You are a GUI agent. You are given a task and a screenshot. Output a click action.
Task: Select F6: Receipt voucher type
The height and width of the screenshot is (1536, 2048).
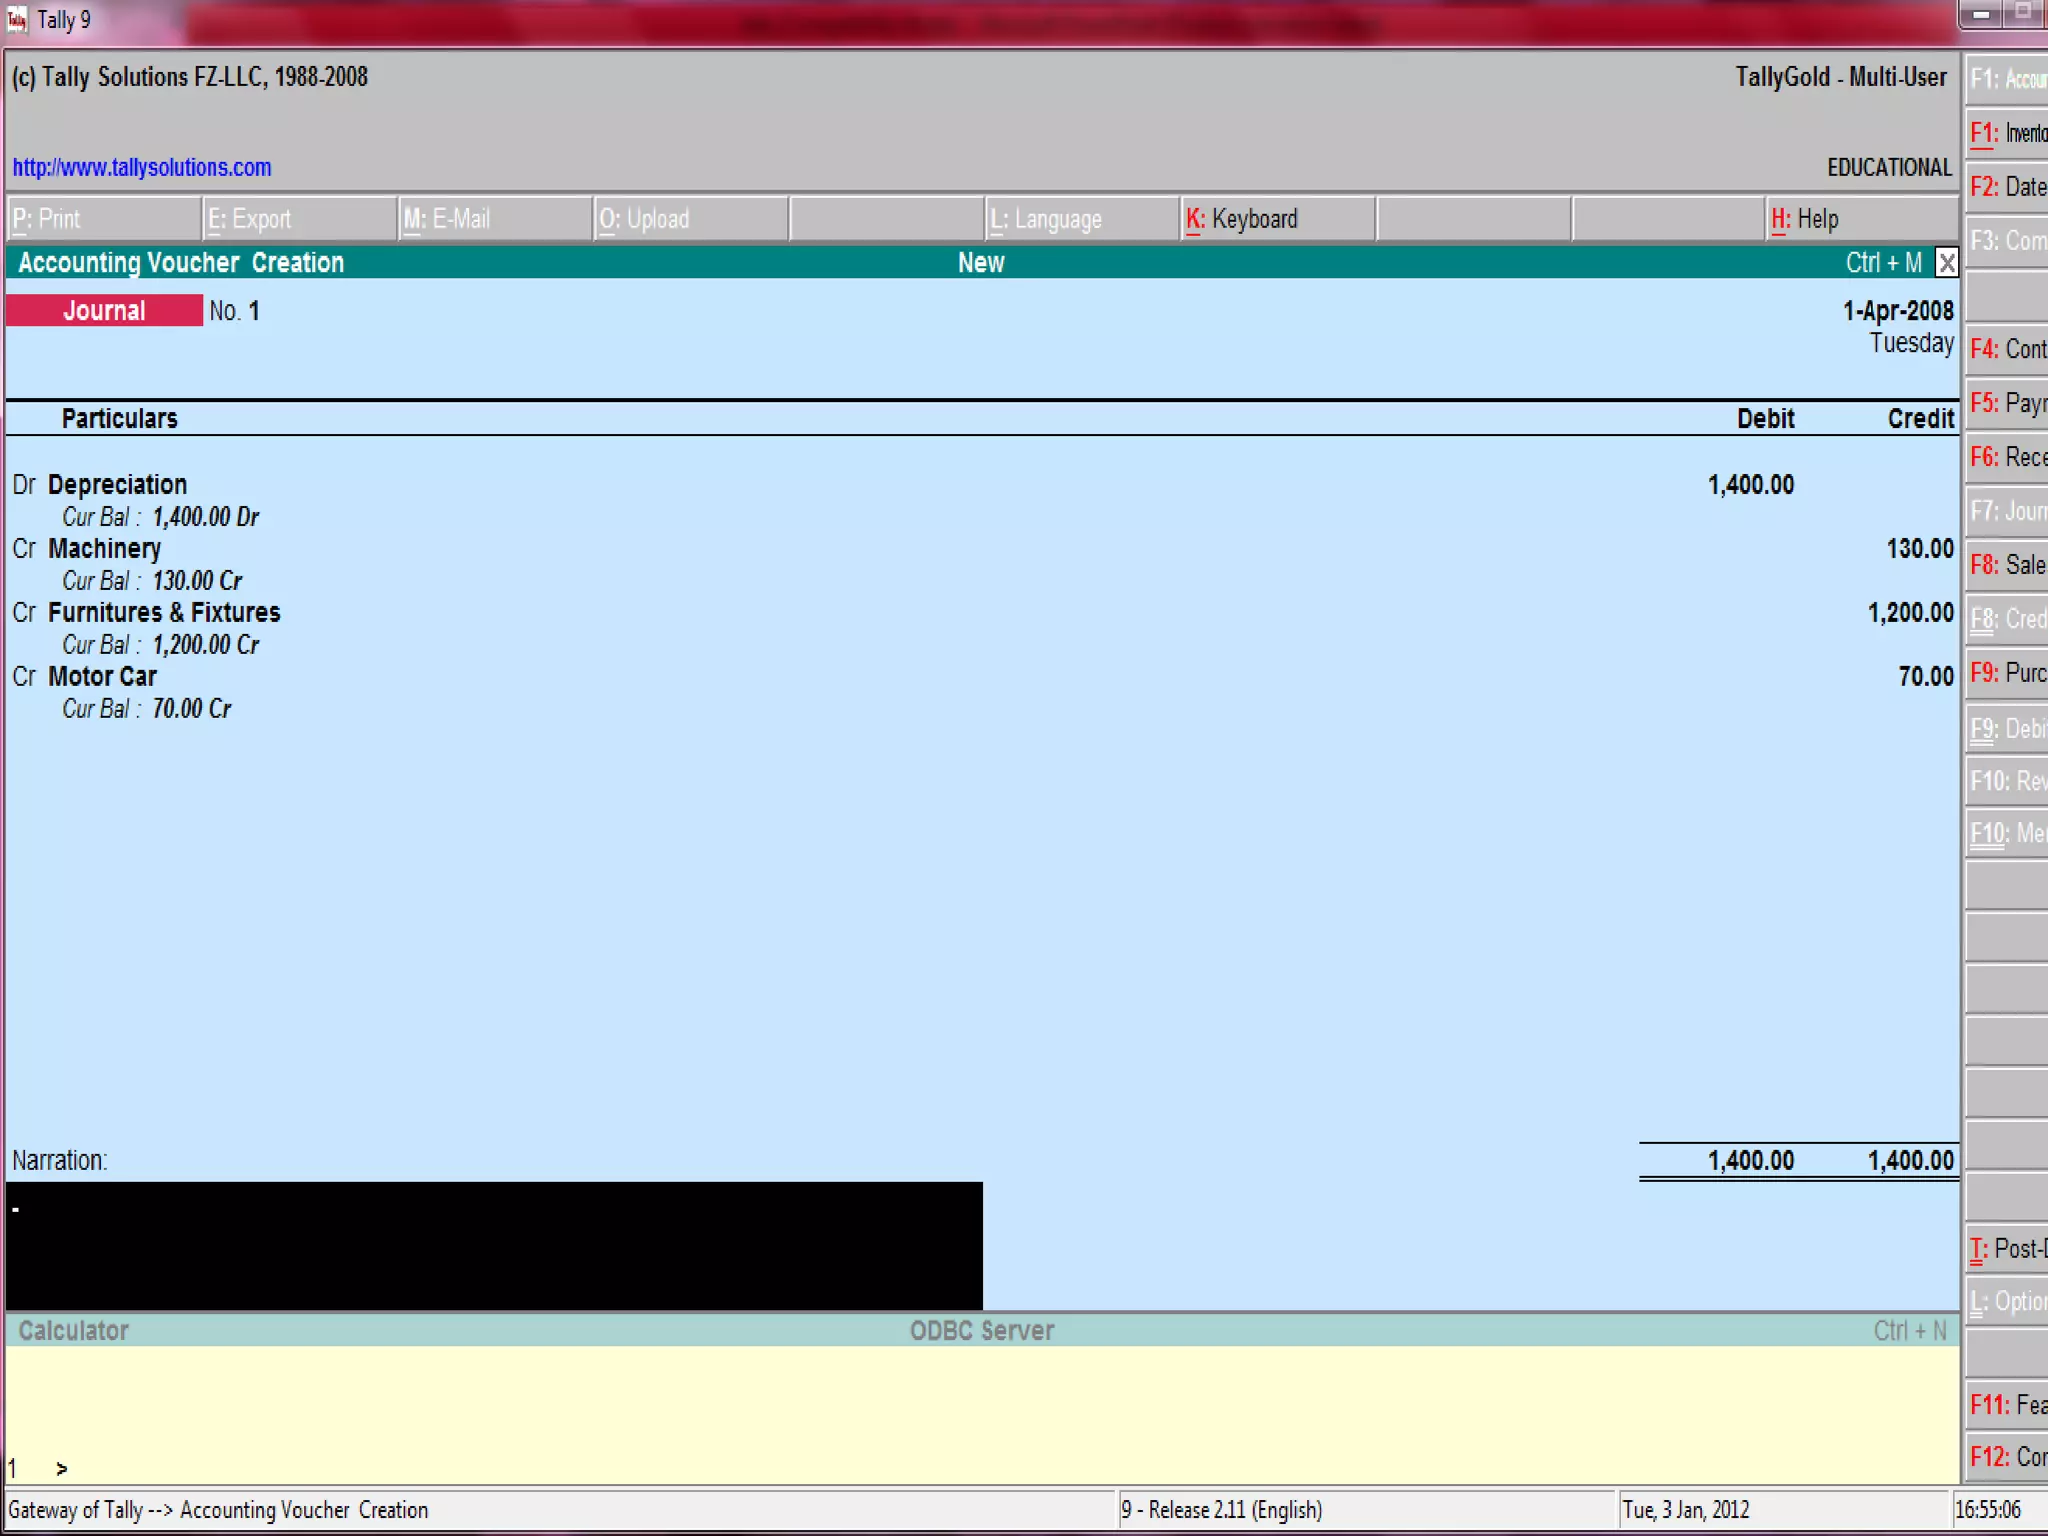point(2007,457)
